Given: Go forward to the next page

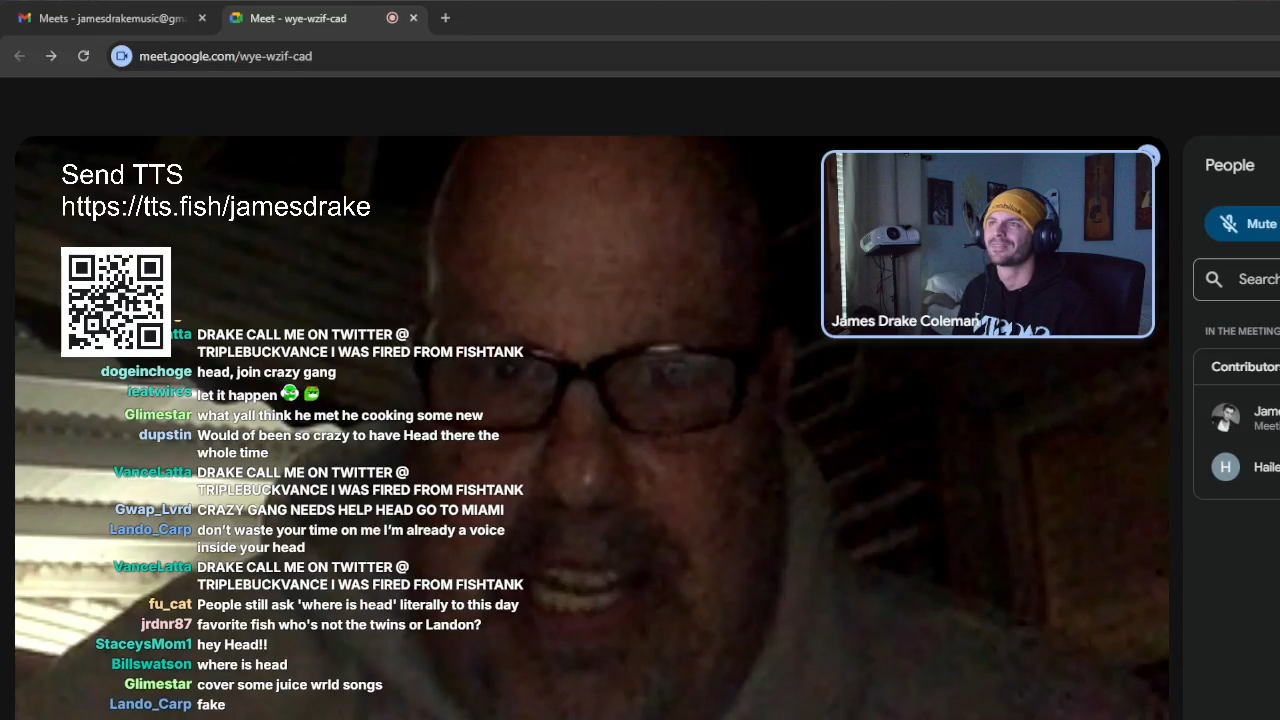Looking at the screenshot, I should pyautogui.click(x=51, y=56).
